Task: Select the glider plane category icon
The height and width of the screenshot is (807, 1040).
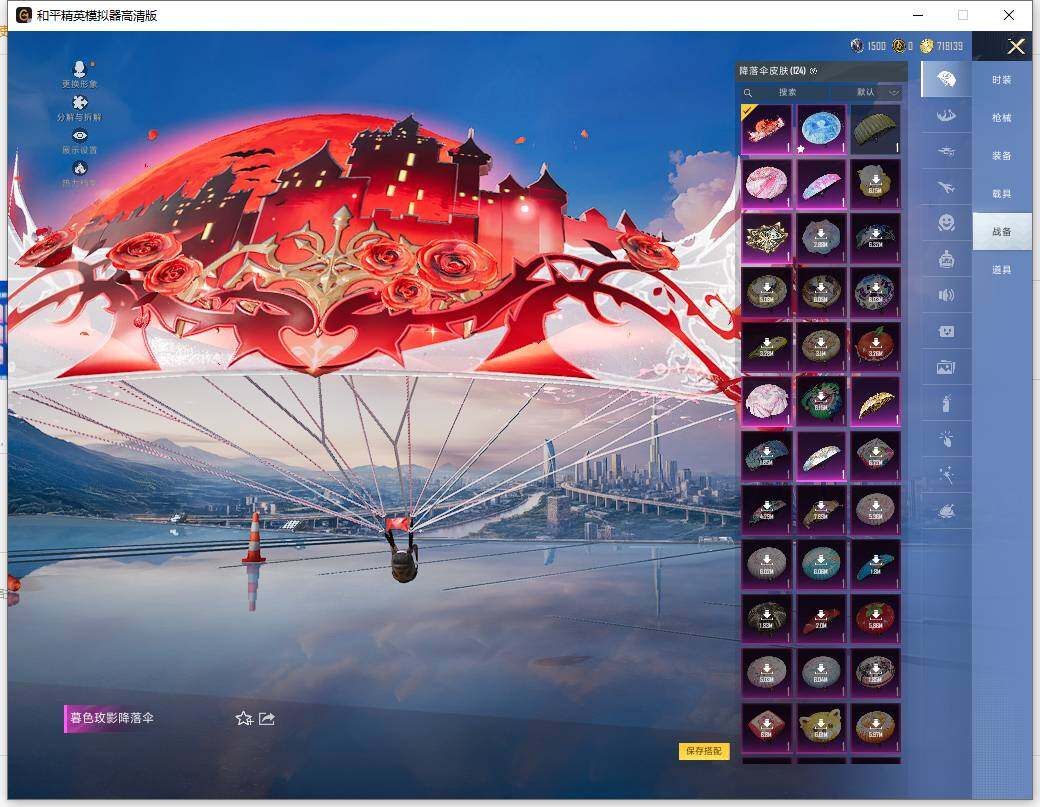Action: pyautogui.click(x=946, y=152)
